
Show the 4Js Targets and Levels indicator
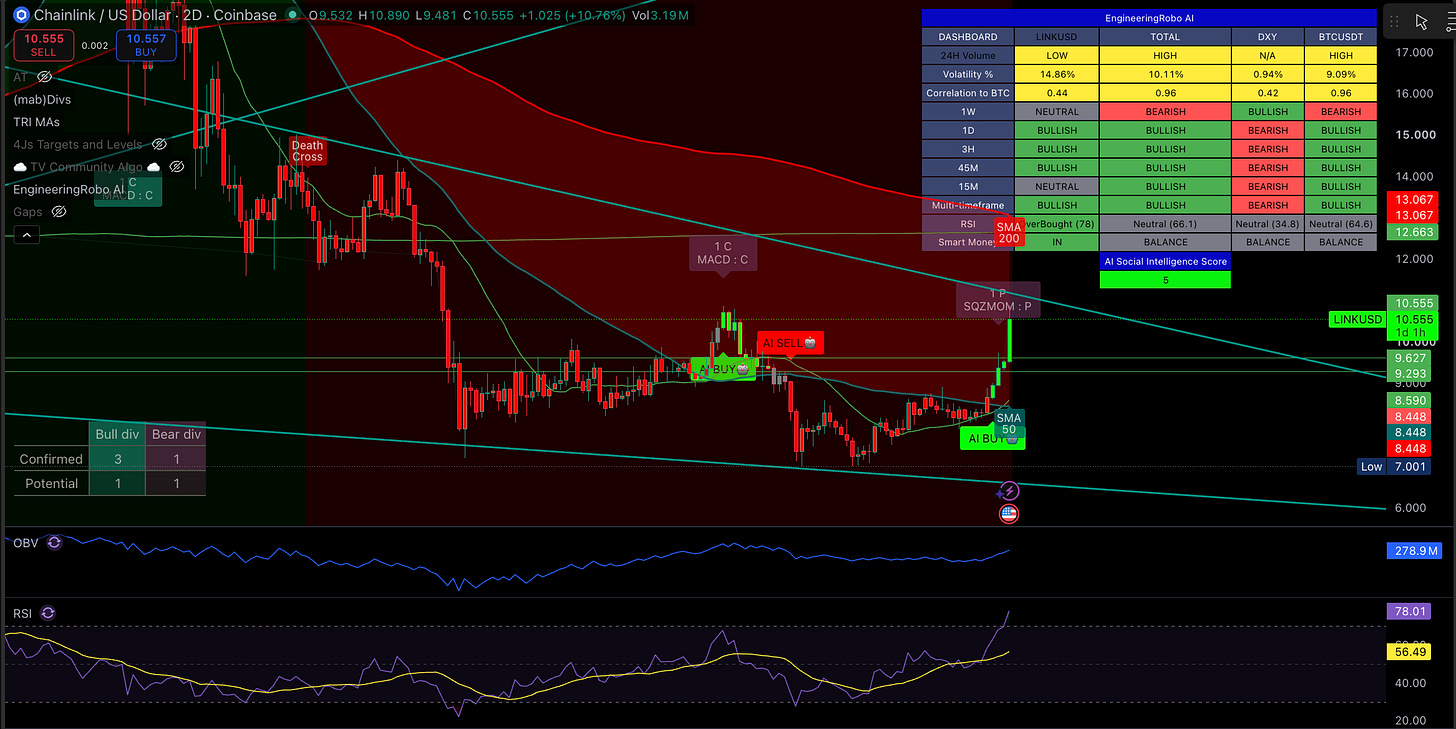[x=158, y=145]
